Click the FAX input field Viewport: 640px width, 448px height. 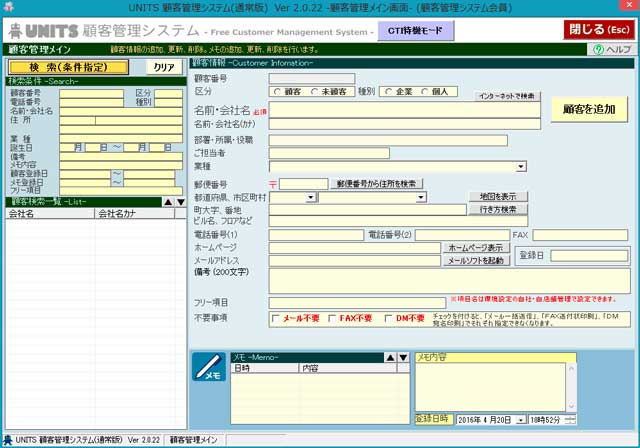[580, 235]
